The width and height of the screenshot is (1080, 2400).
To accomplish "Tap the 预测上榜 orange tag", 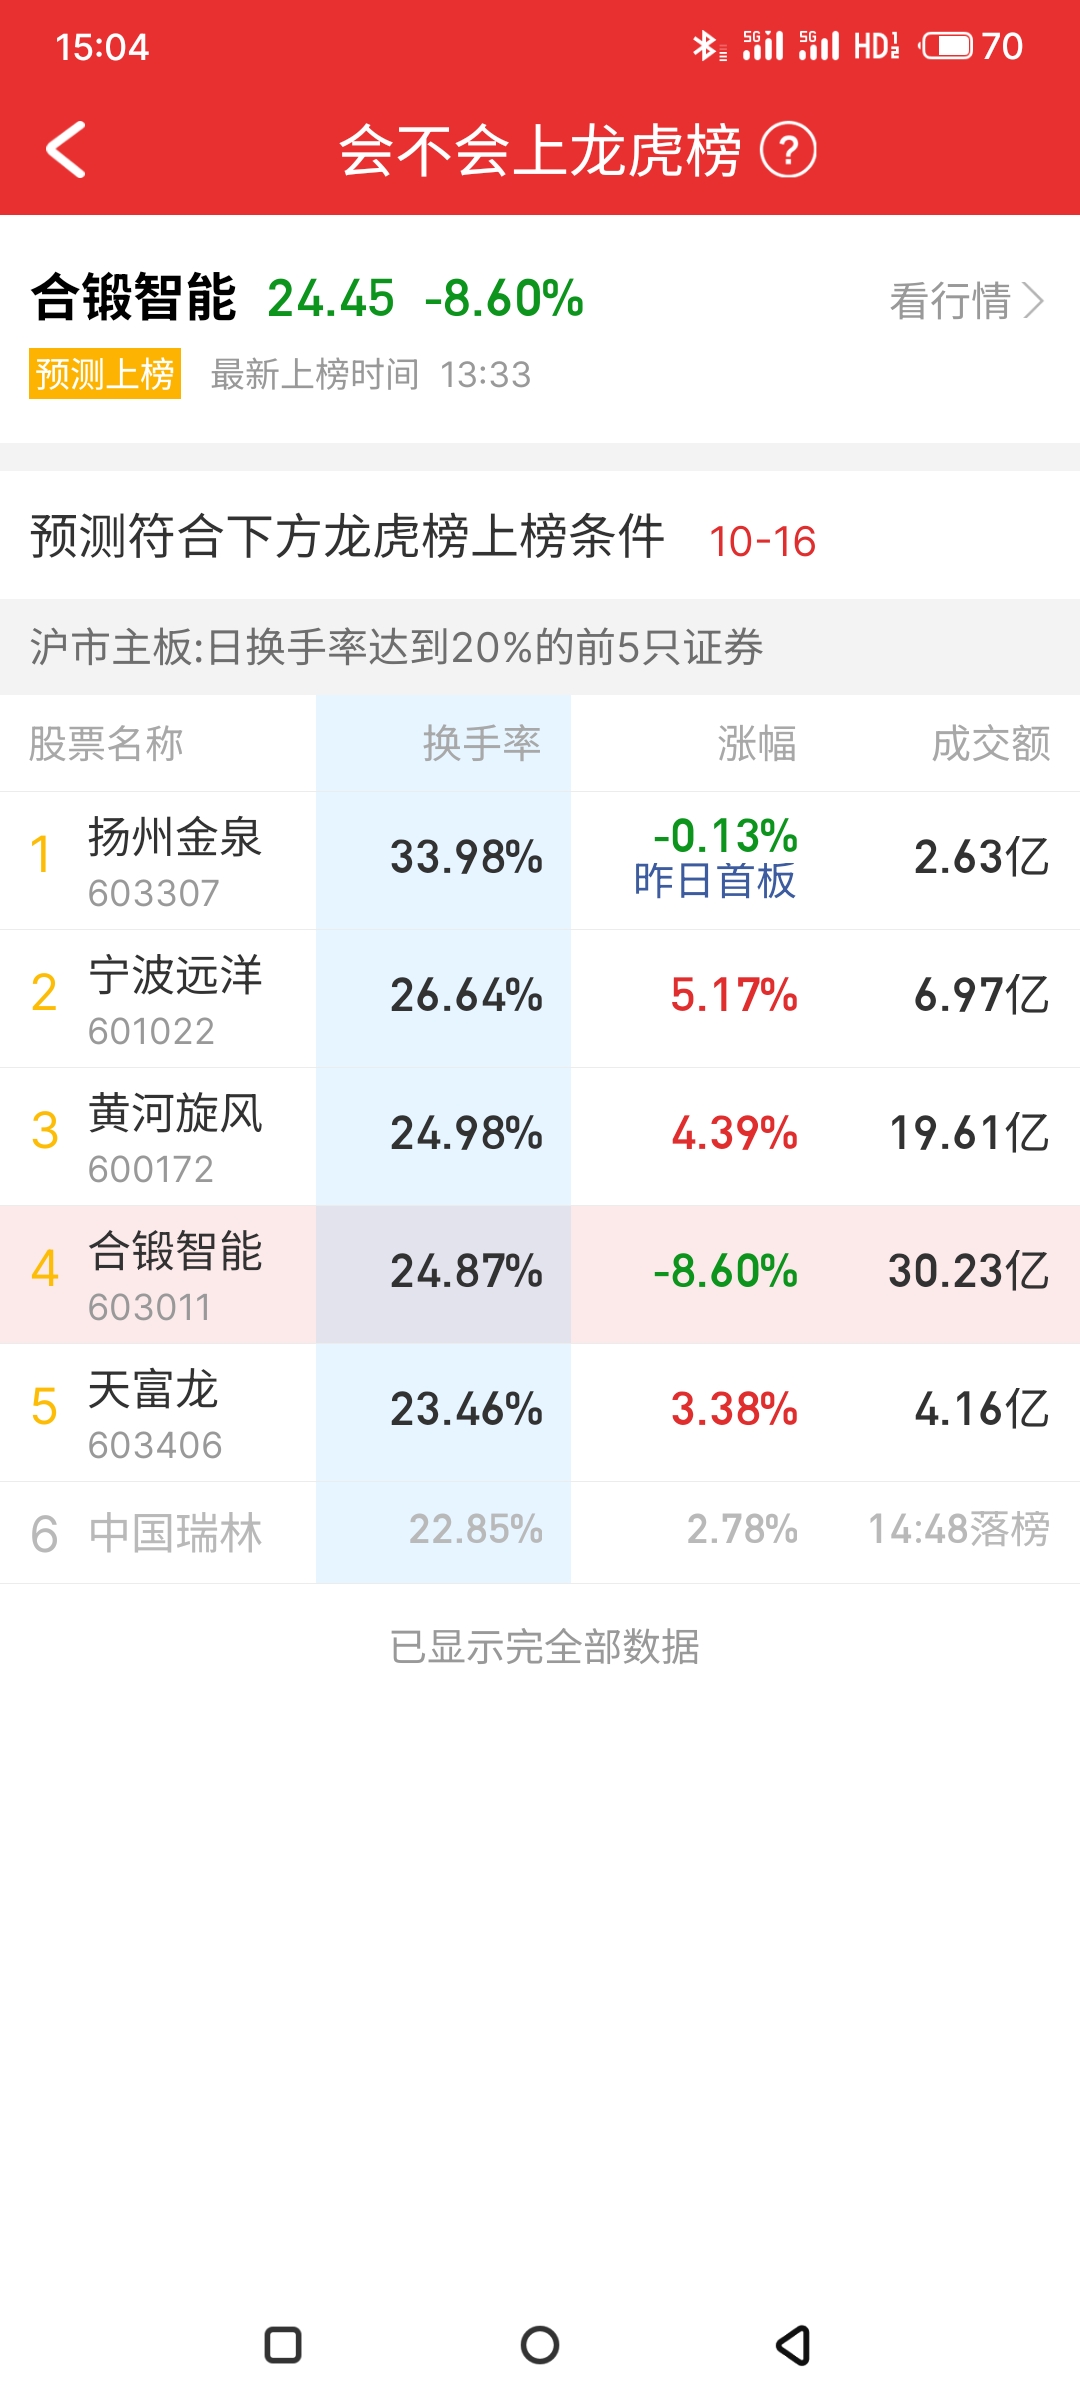I will pyautogui.click(x=105, y=374).
